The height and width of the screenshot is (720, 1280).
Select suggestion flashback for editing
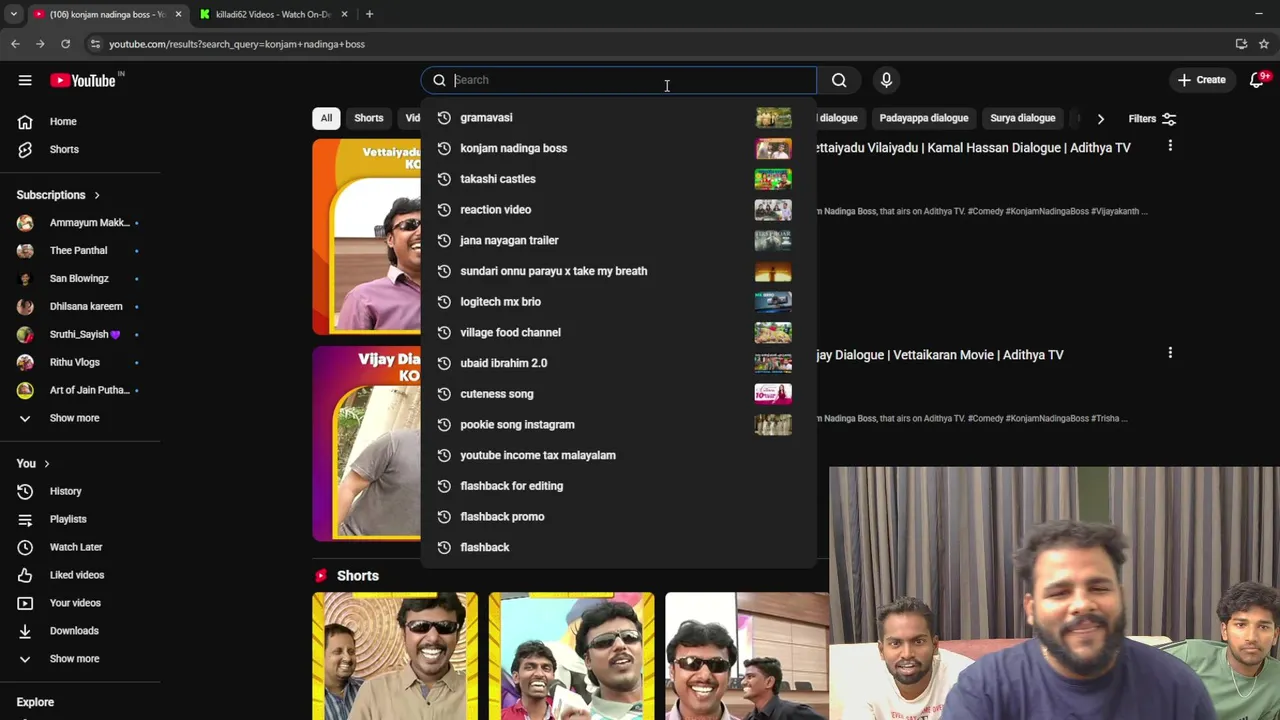tap(618, 486)
